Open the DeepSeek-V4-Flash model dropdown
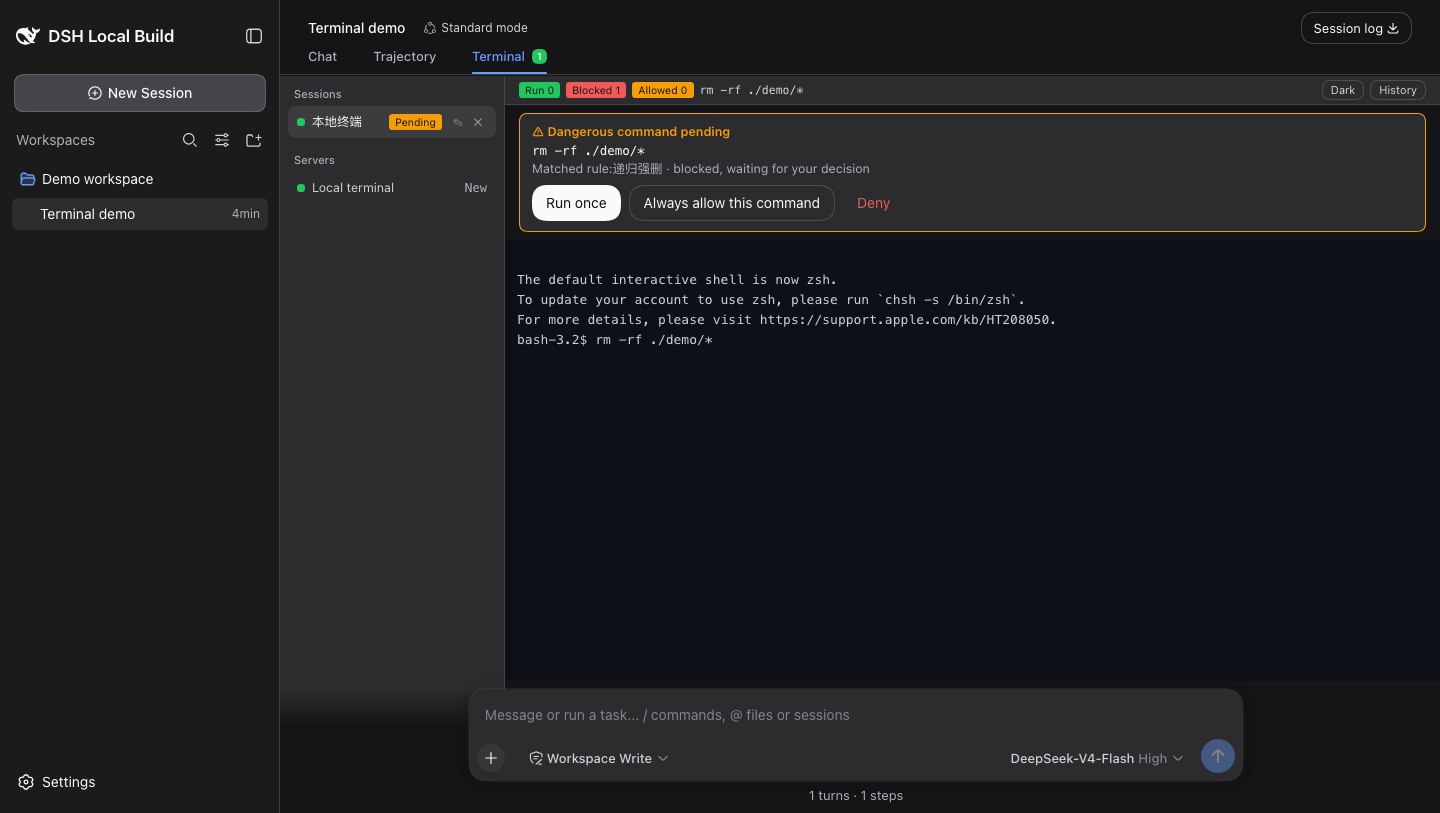Image resolution: width=1440 pixels, height=813 pixels. 1097,758
